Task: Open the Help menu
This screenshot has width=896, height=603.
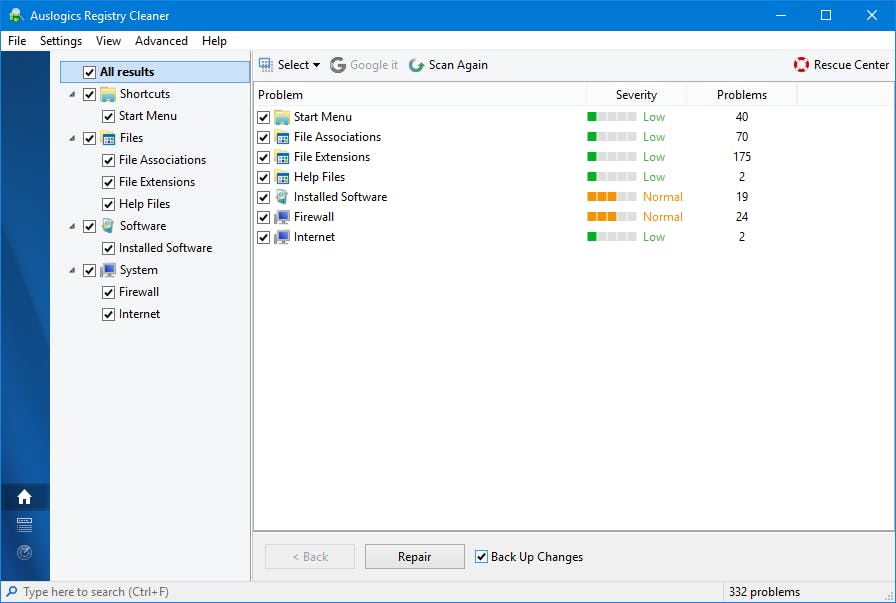Action: tap(214, 41)
